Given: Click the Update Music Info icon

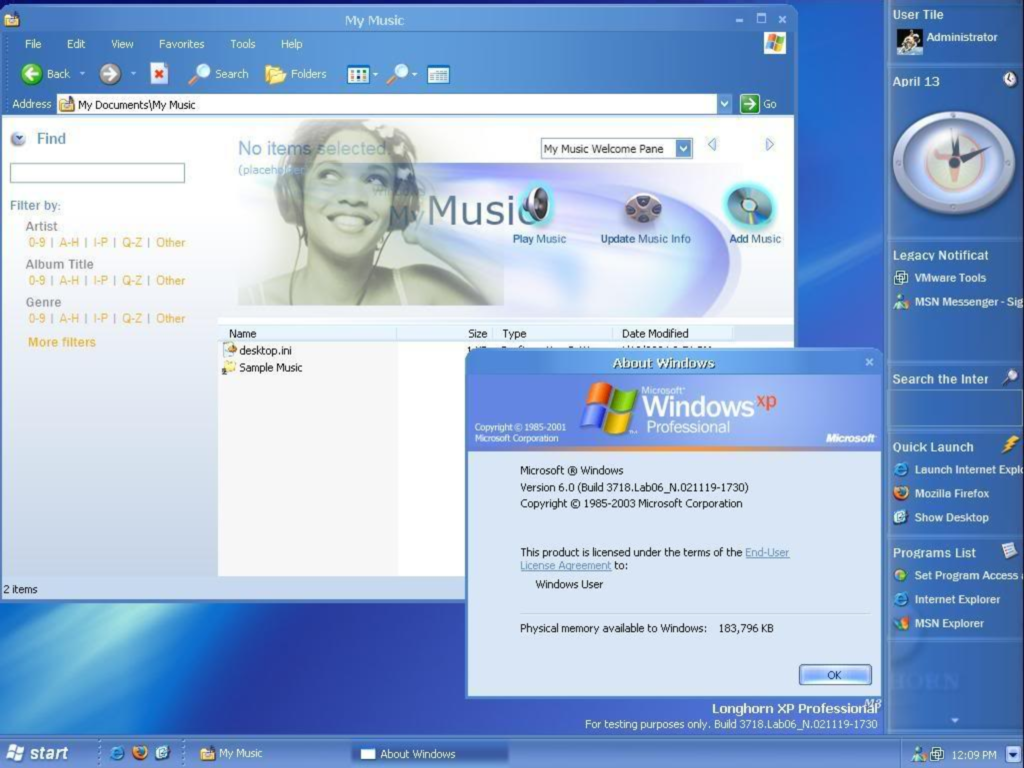Looking at the screenshot, I should tap(644, 210).
